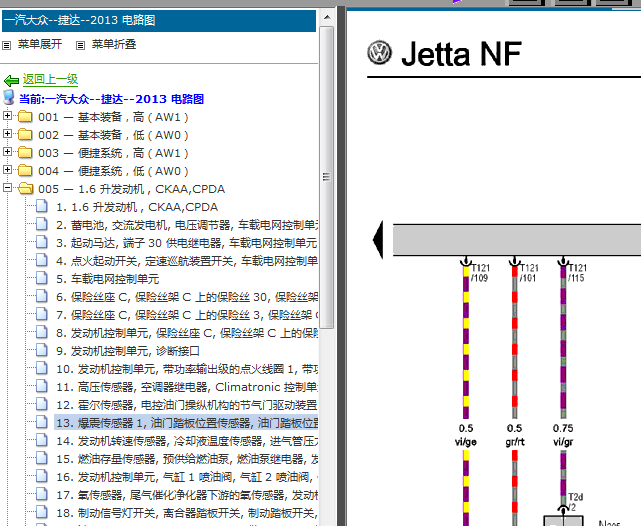Click the scrollbar up arrow in tree panel
641x526 pixels.
coord(327,18)
